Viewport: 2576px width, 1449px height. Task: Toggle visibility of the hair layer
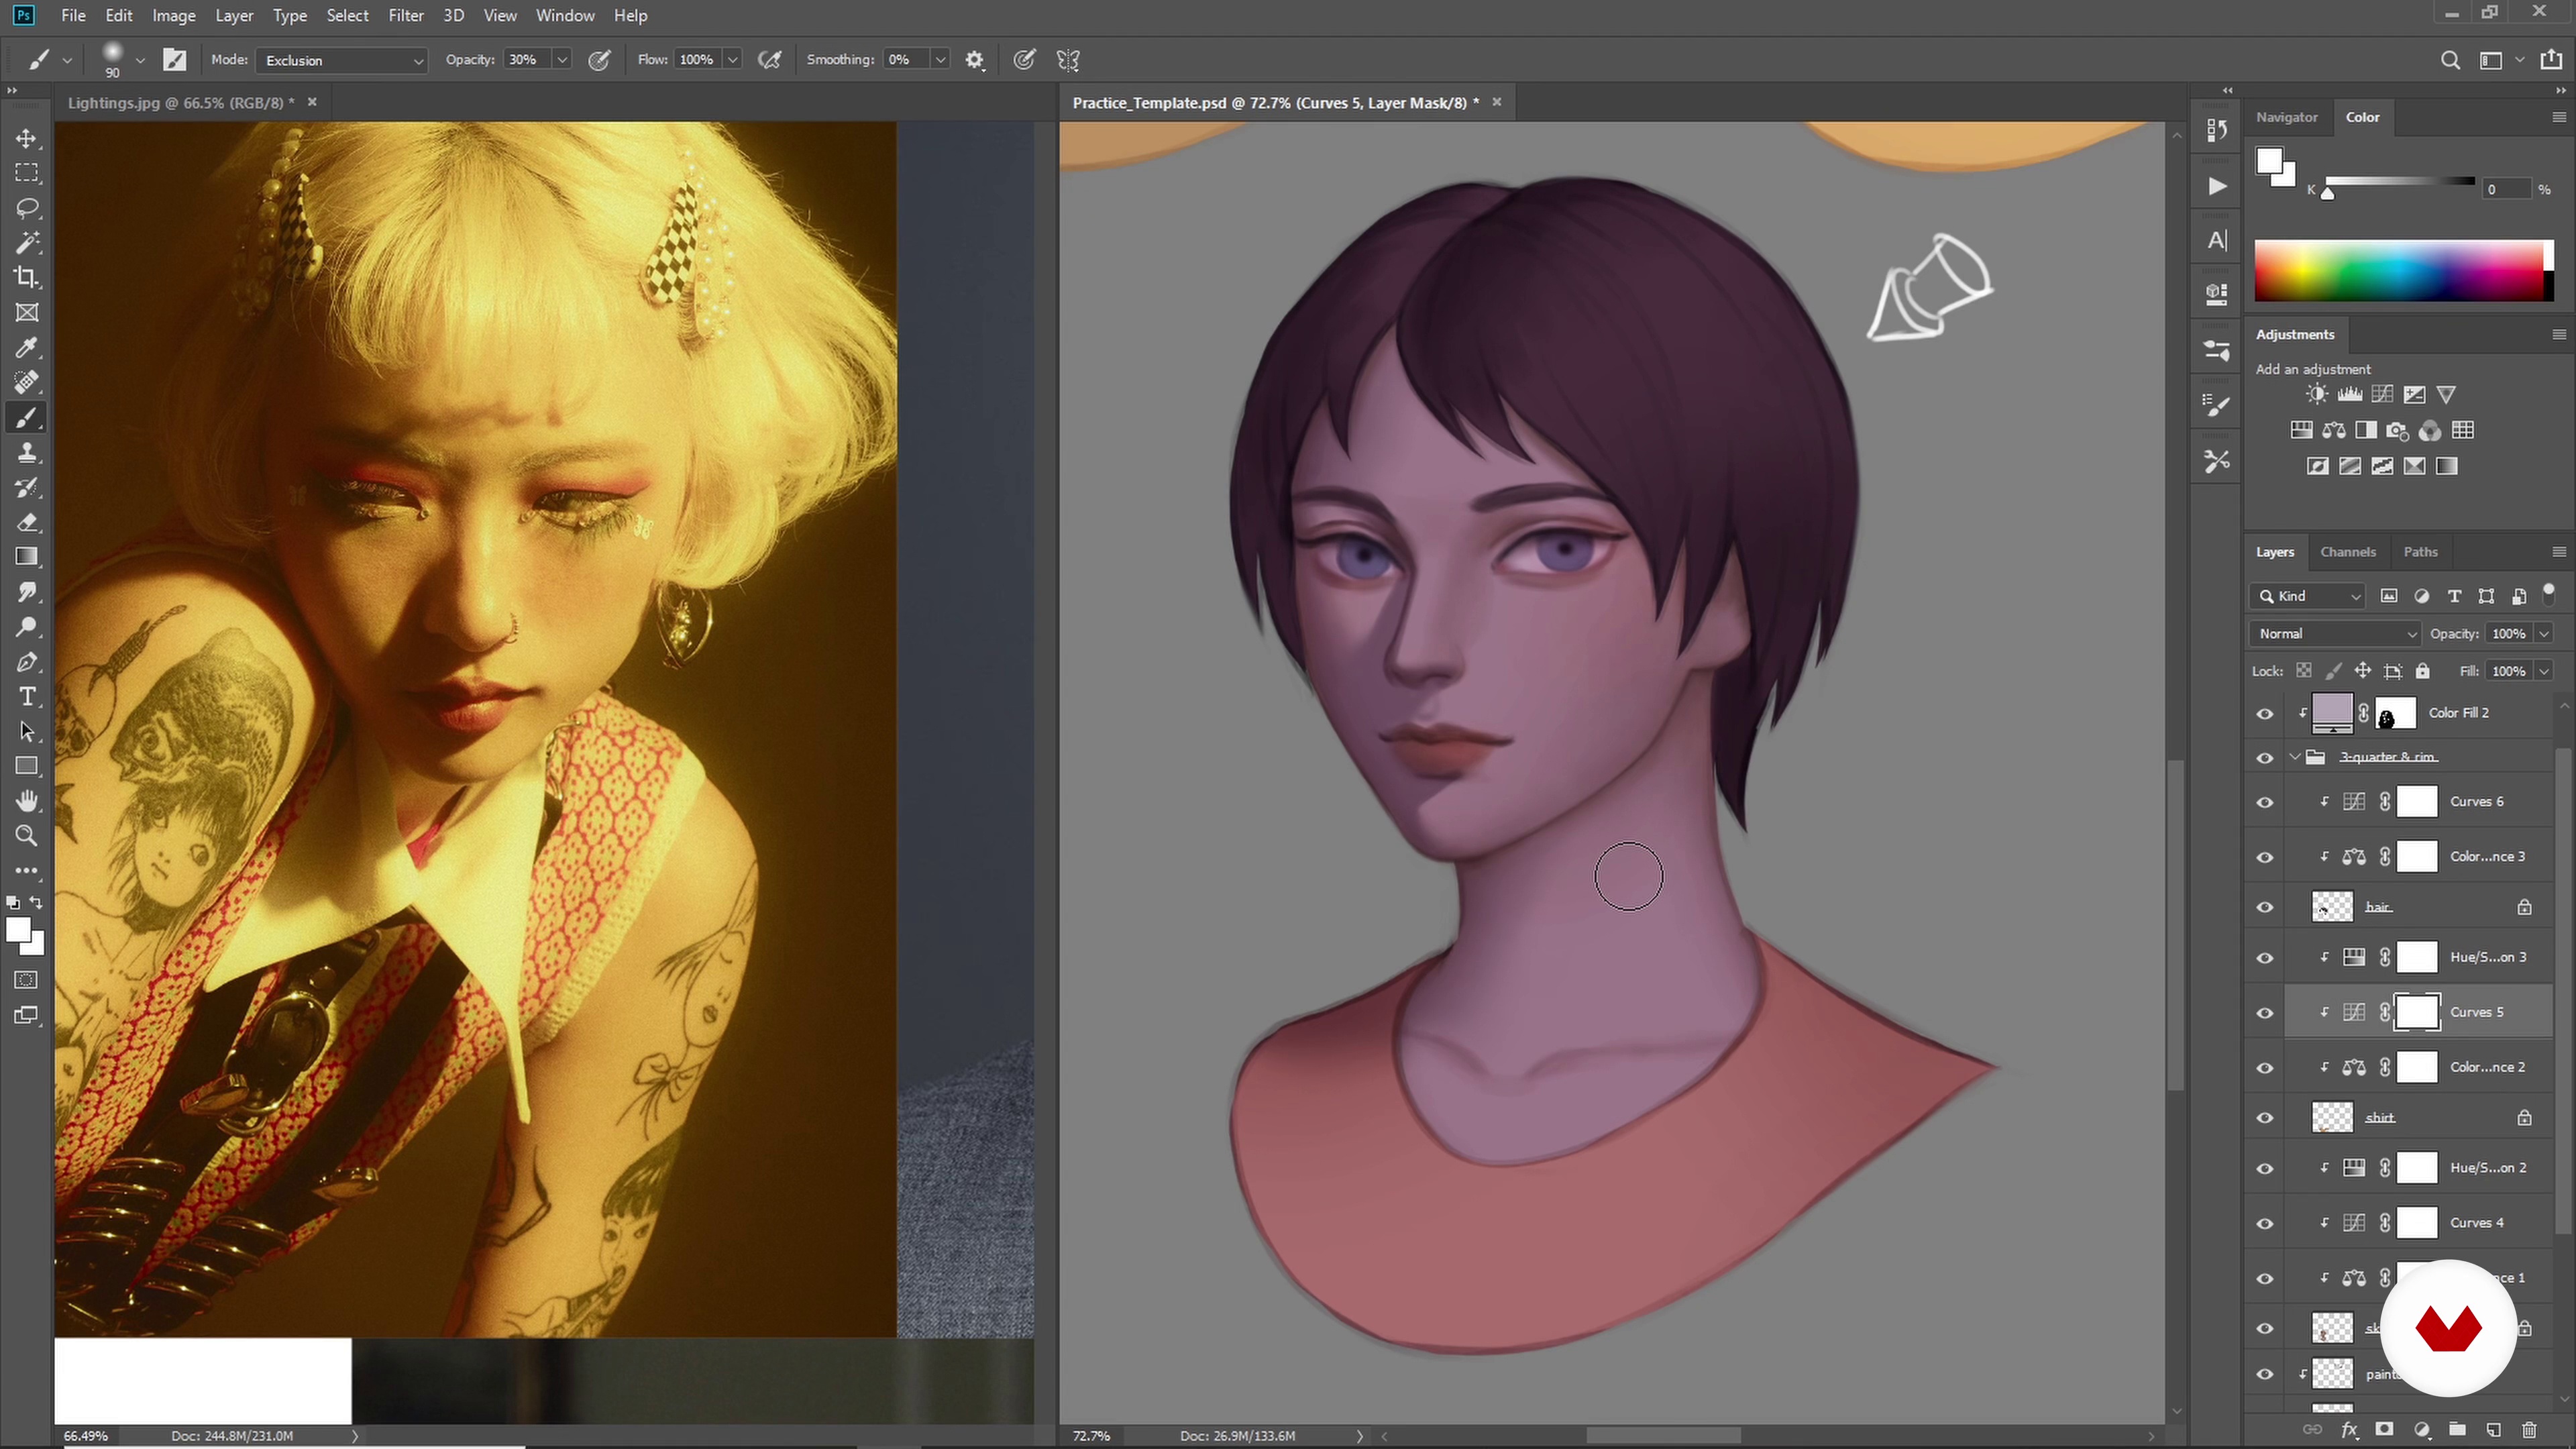[2265, 908]
